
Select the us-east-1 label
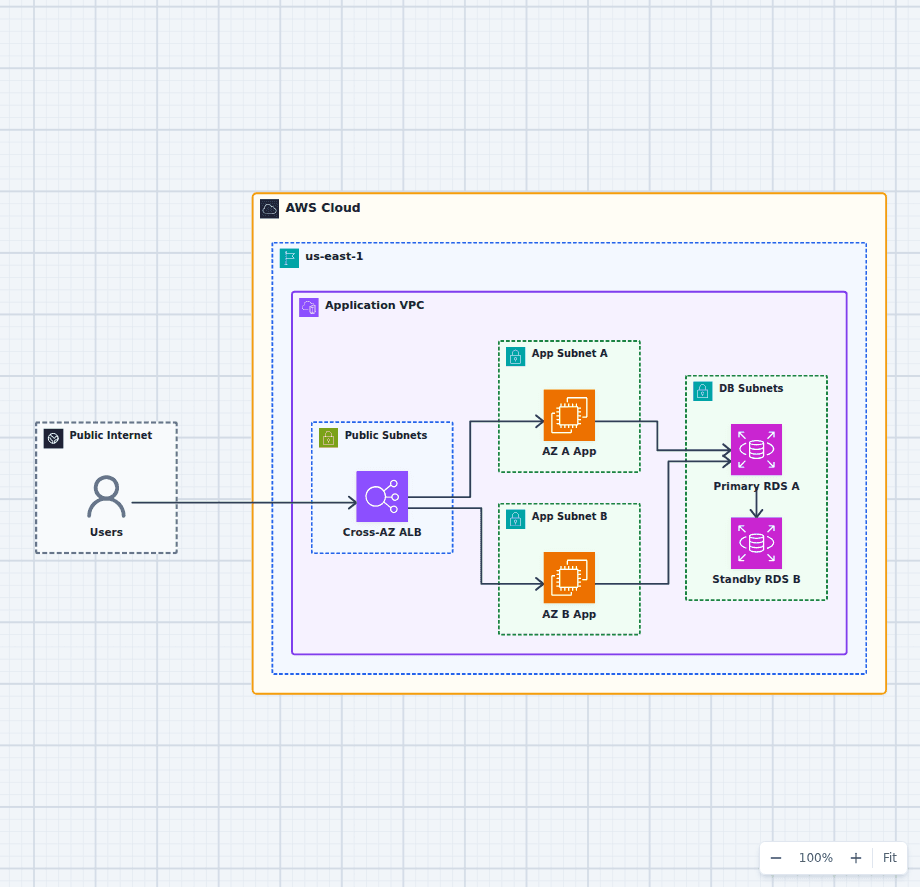click(334, 256)
